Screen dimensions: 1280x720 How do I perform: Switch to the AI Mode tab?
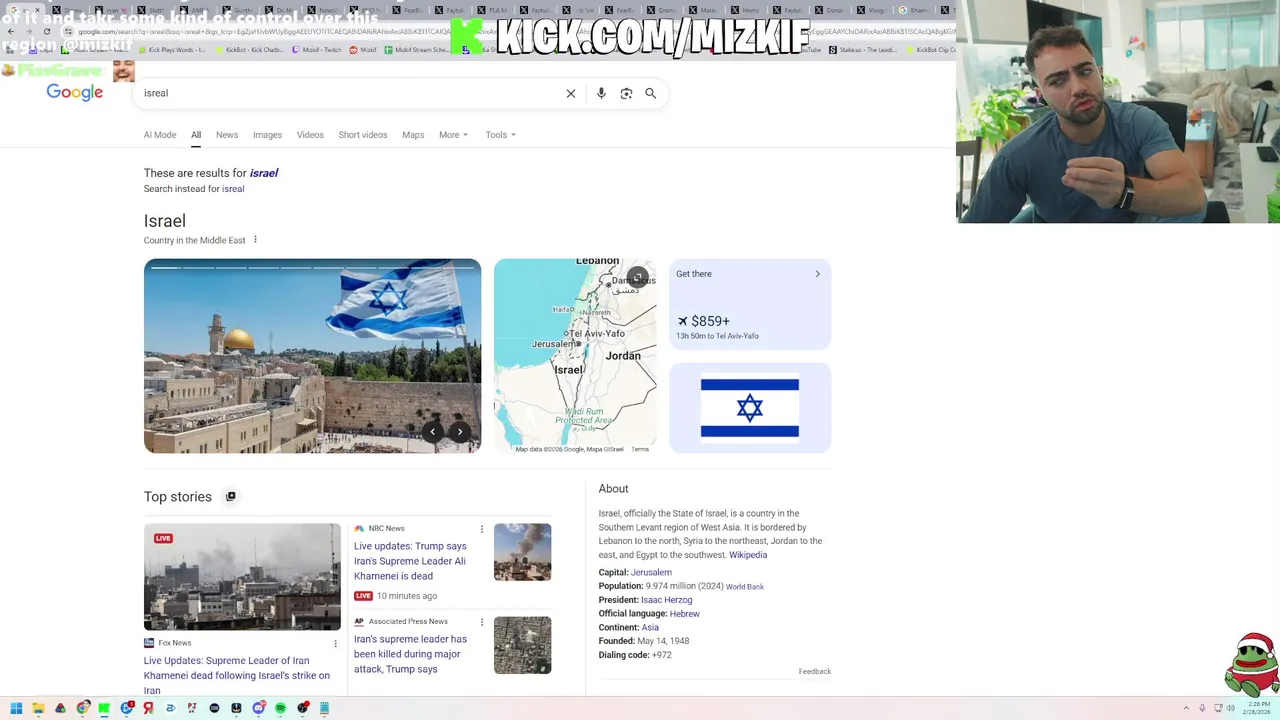(160, 135)
